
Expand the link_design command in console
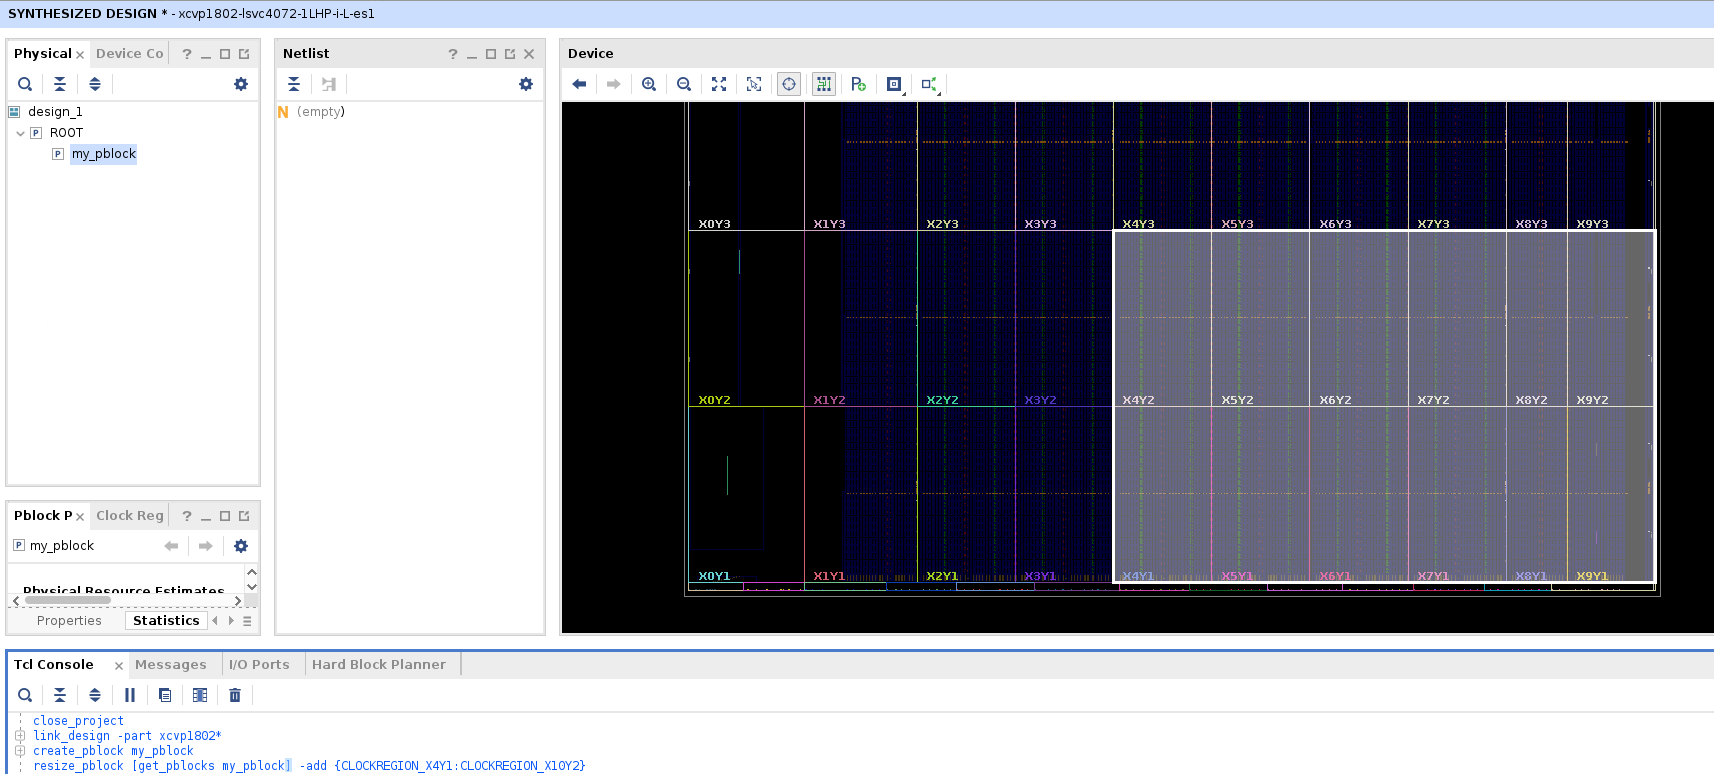point(20,736)
